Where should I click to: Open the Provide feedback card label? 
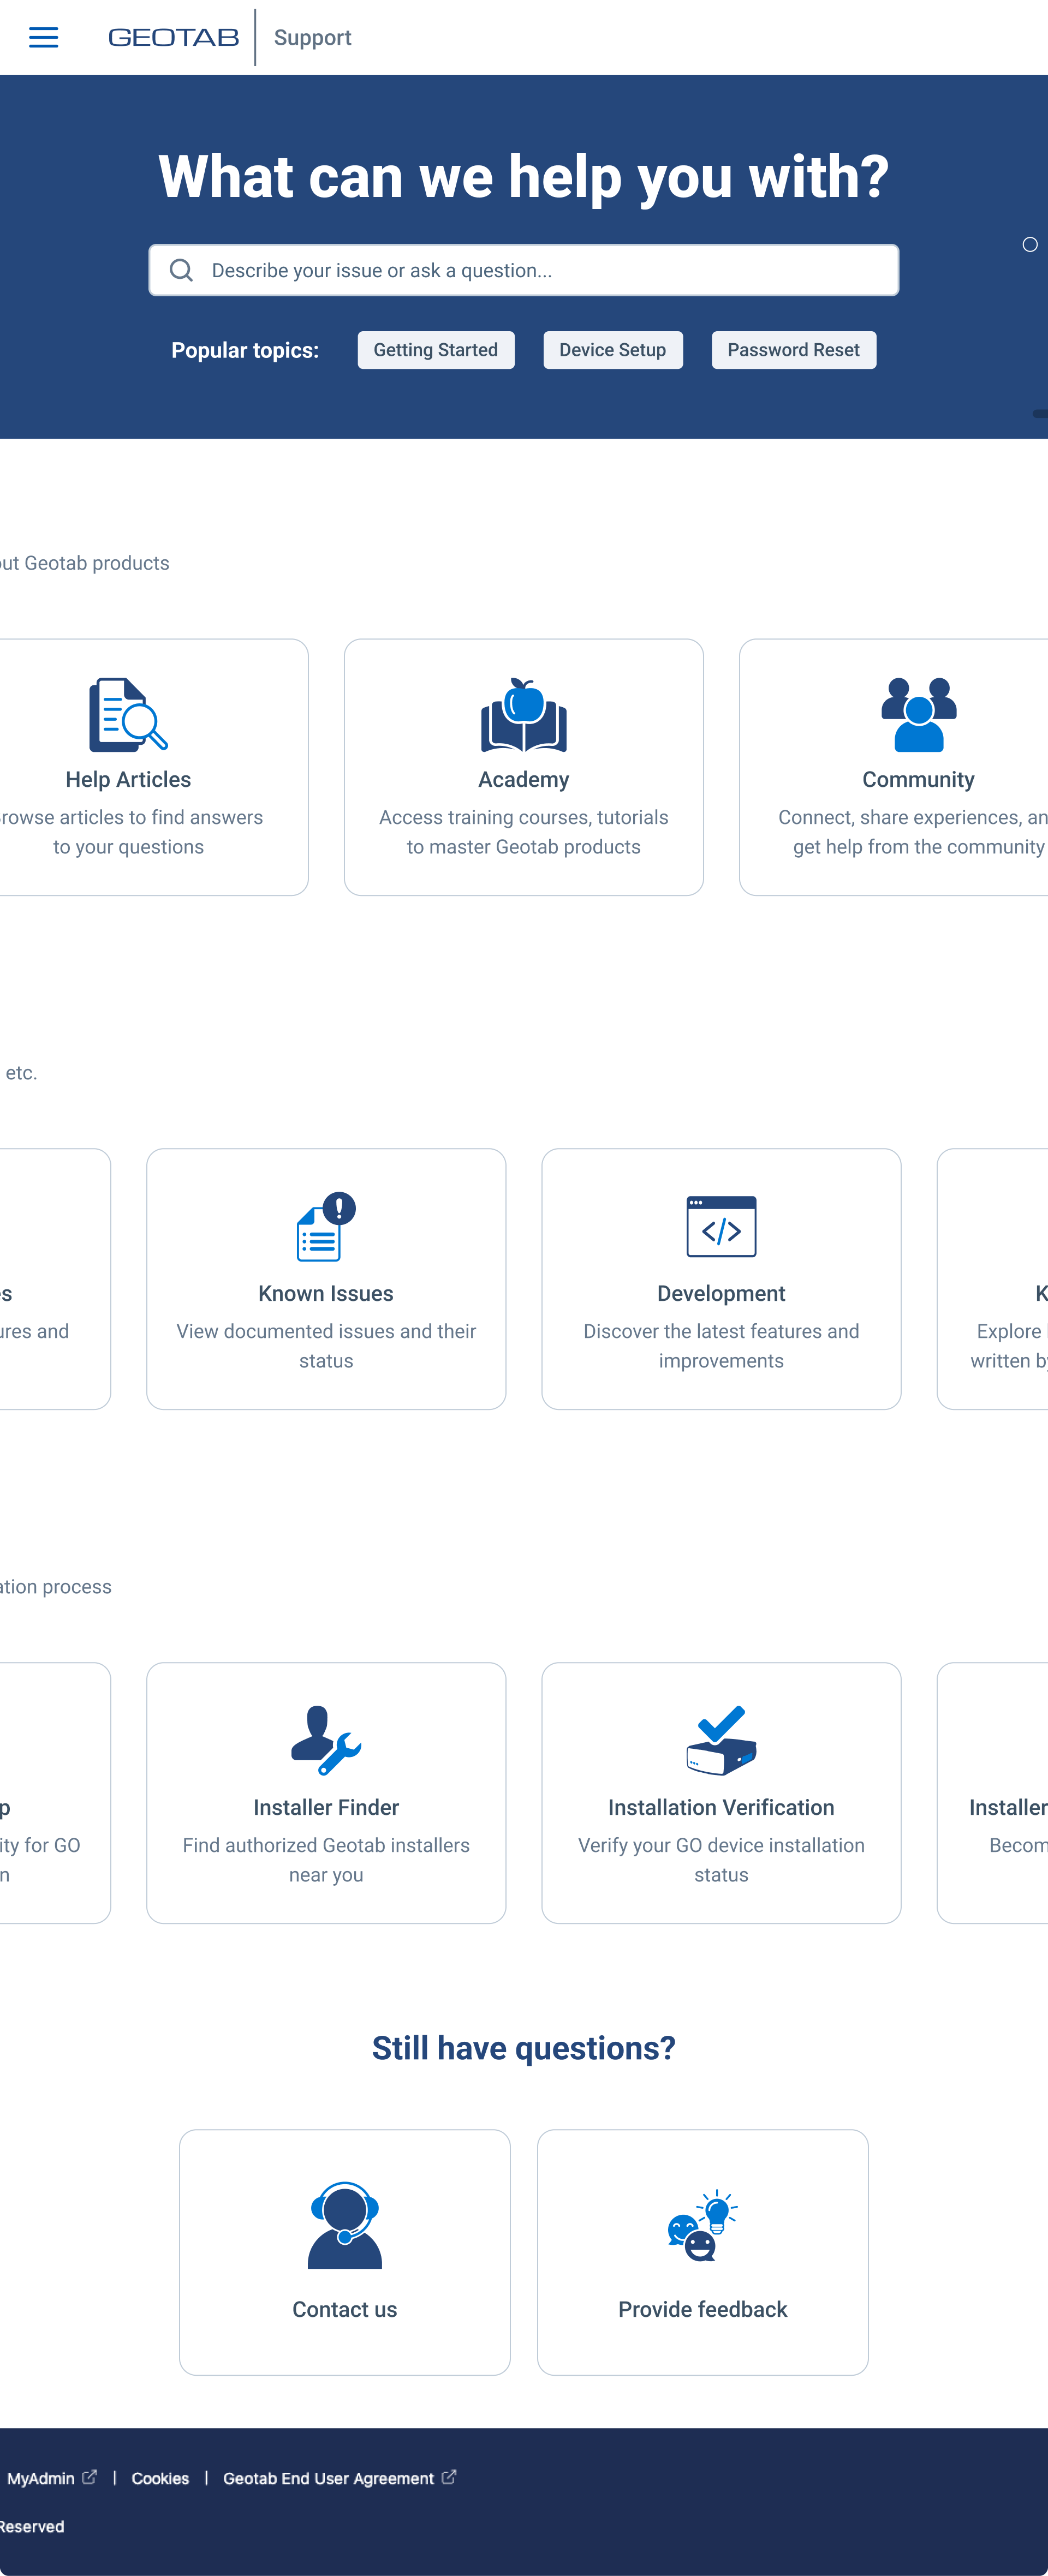point(703,2310)
